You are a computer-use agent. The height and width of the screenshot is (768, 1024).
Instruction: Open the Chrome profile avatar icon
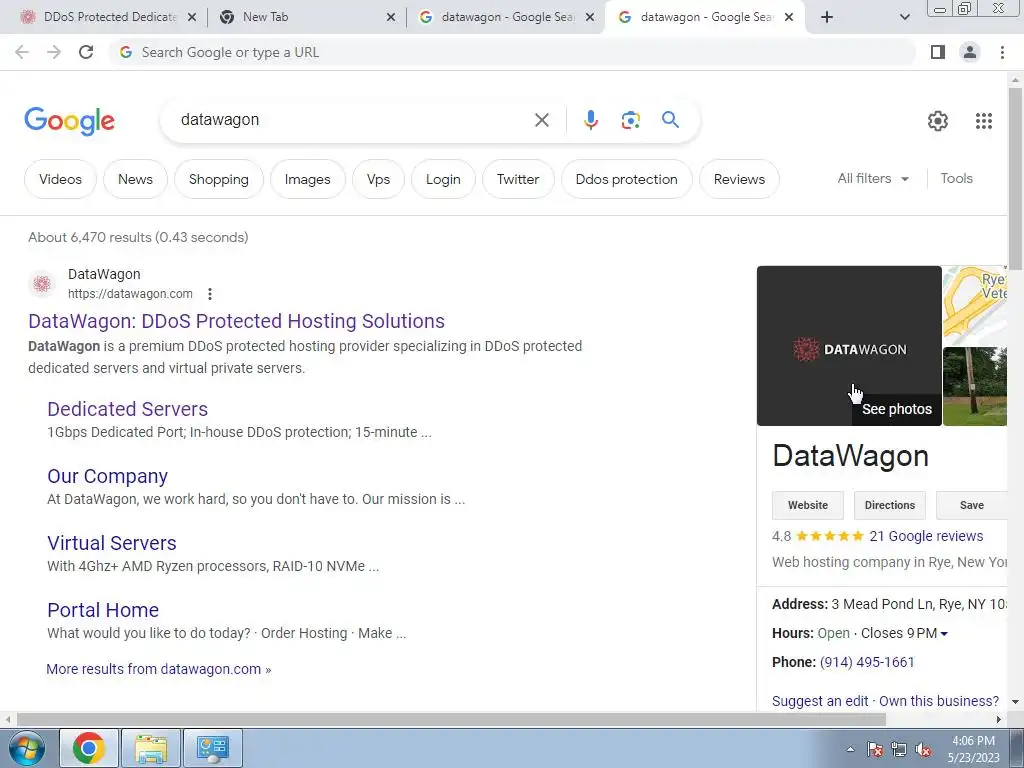pyautogui.click(x=970, y=52)
